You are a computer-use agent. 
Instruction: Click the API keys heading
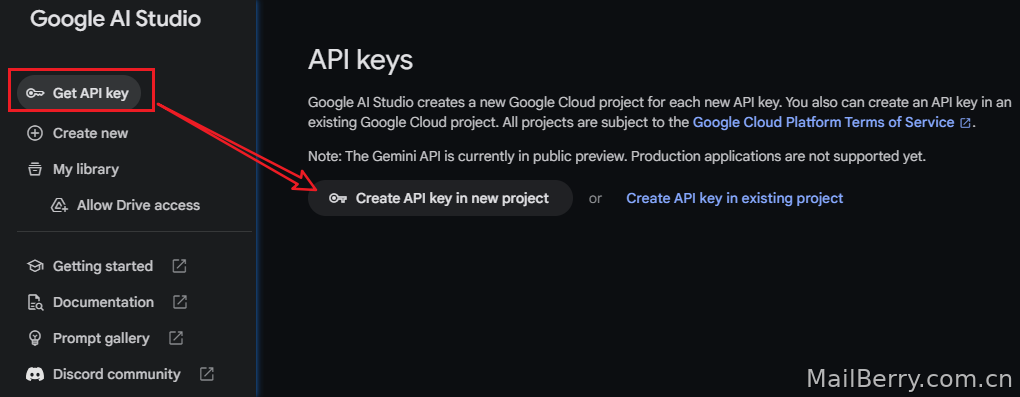pos(360,61)
